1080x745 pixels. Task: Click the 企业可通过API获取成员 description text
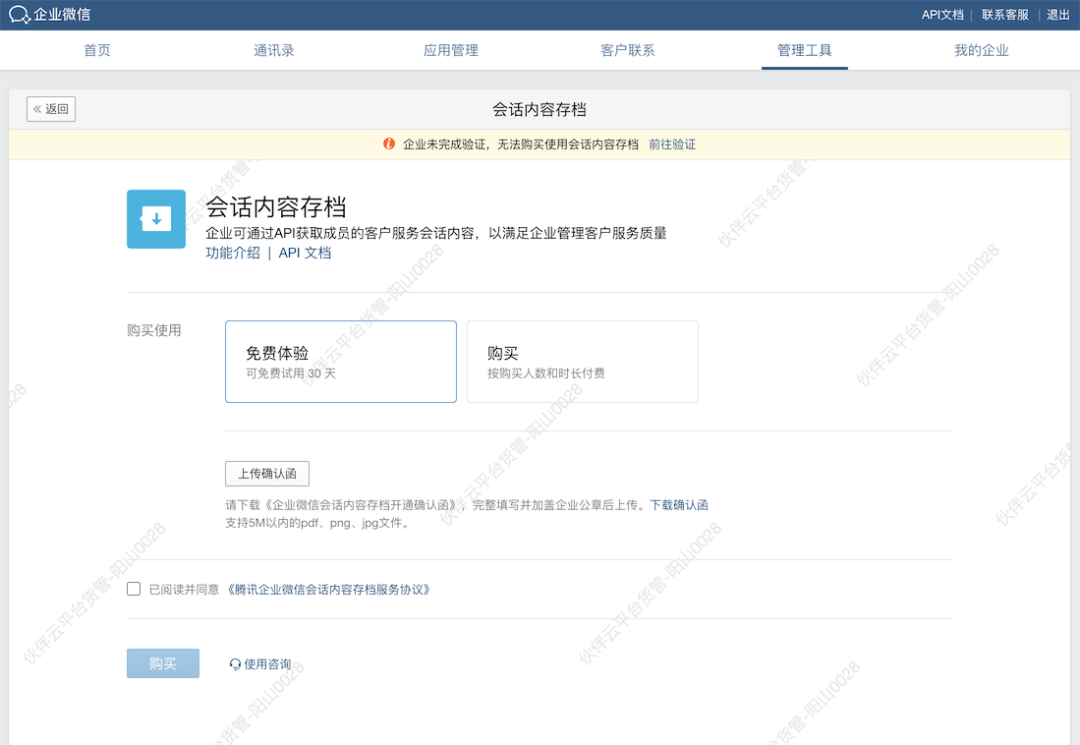(436, 233)
